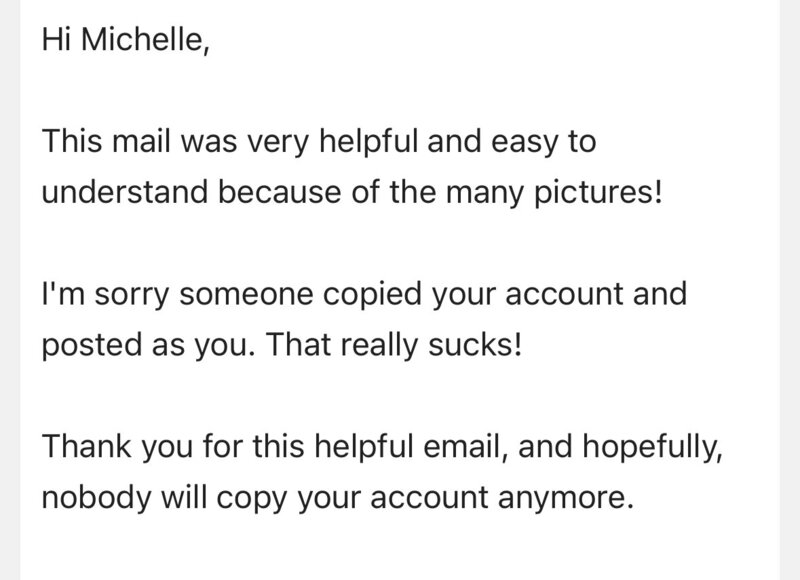Place cursor on the word sucks!

475,345
